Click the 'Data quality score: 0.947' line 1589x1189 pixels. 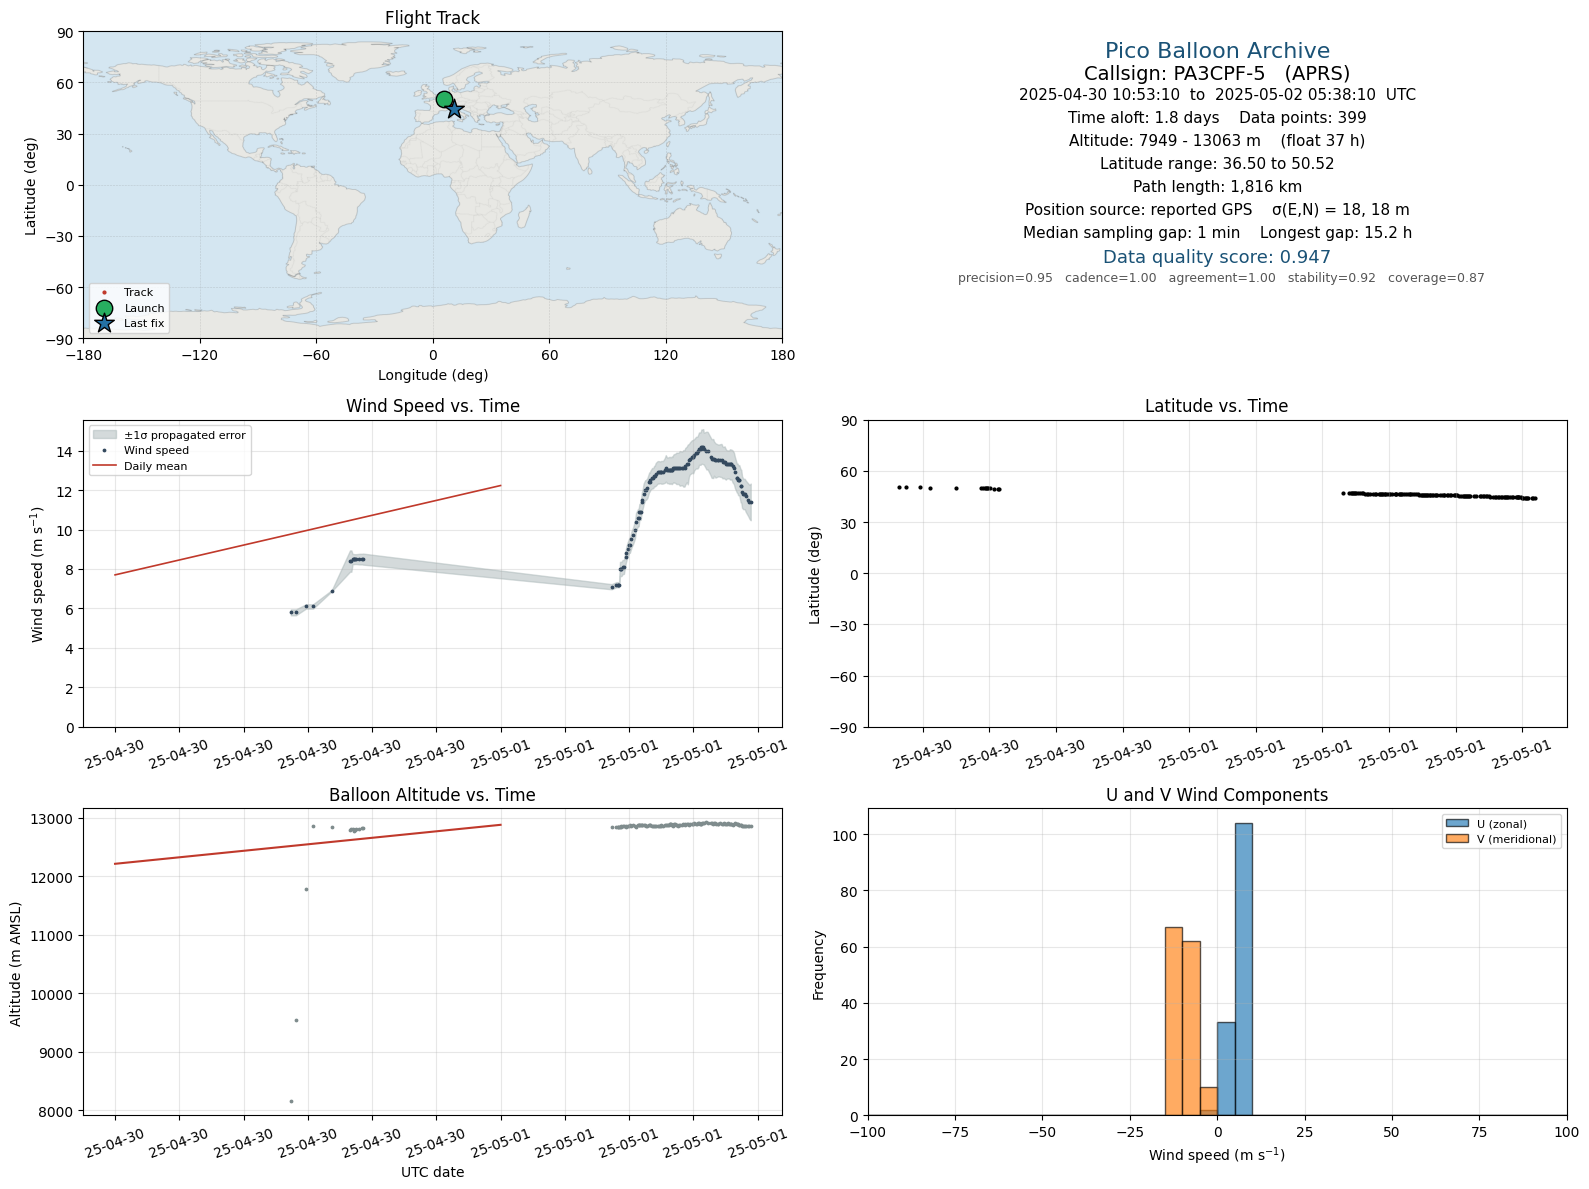(1217, 257)
